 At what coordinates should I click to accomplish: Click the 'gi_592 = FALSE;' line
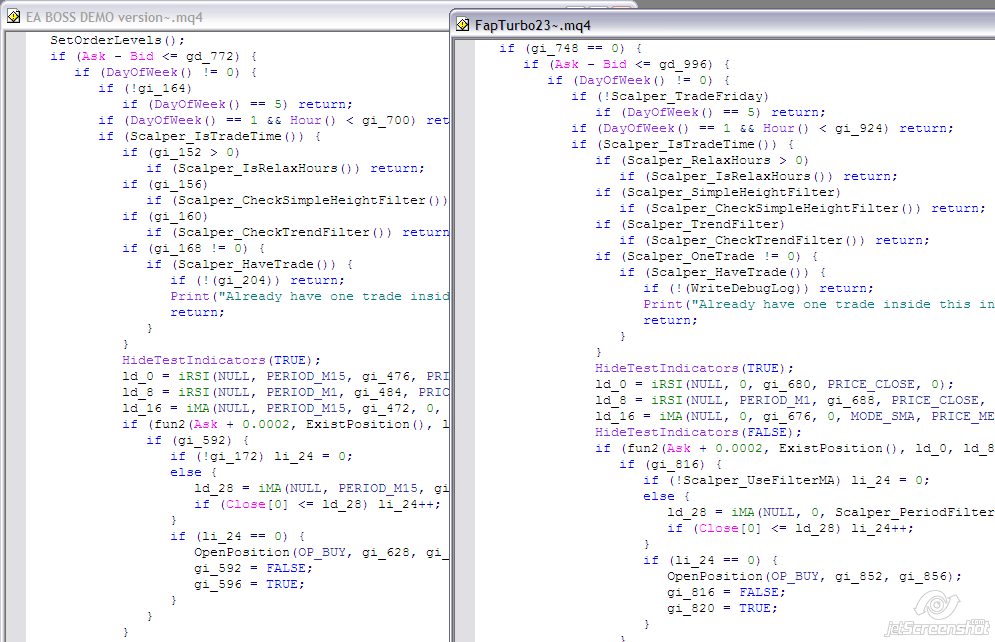click(253, 568)
